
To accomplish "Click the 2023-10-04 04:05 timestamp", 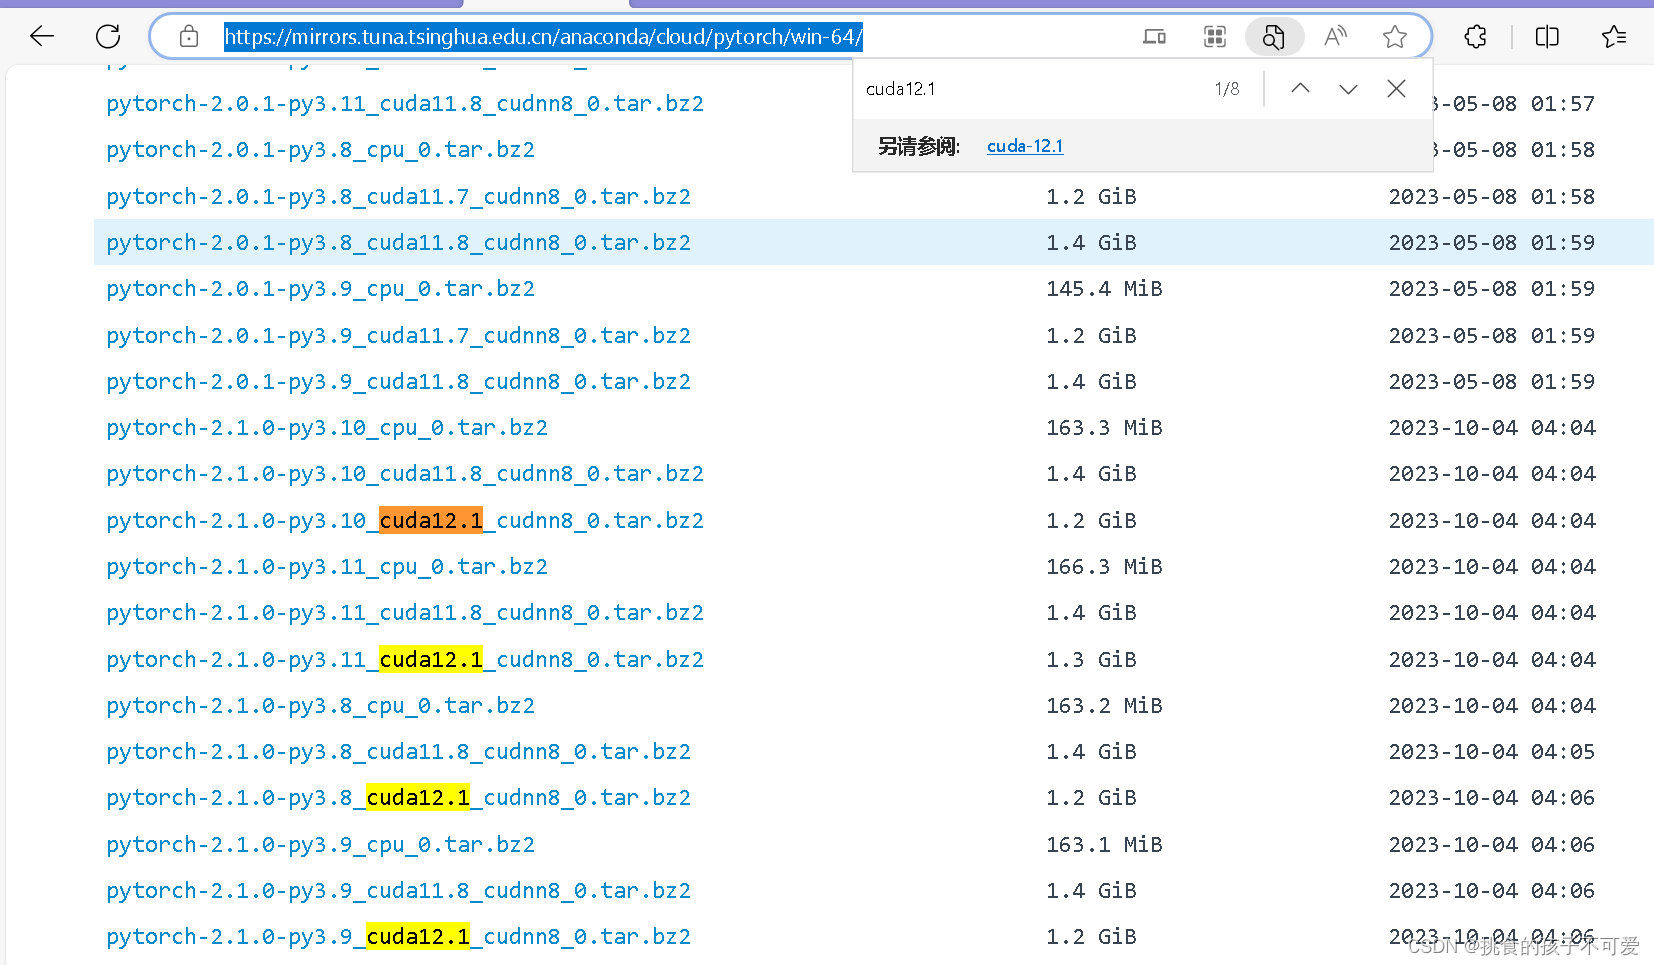I will pos(1492,752).
